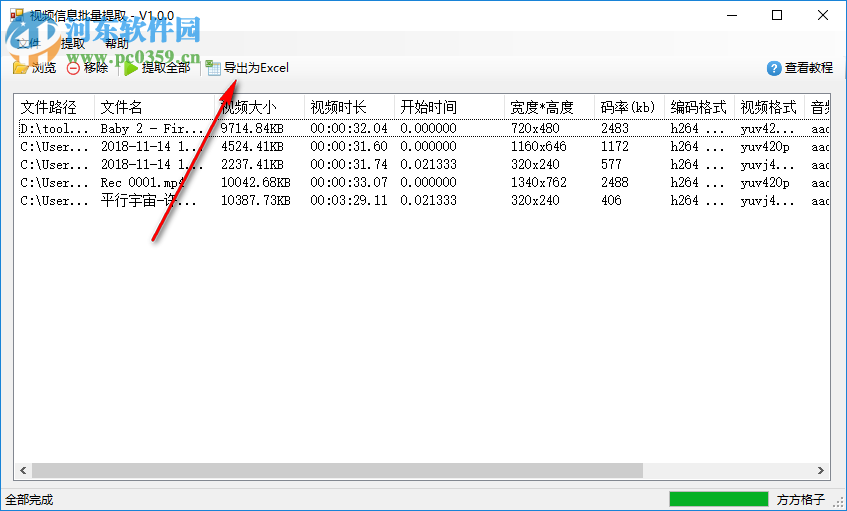Click the 查看教程 link
The width and height of the screenshot is (847, 511).
pos(809,68)
